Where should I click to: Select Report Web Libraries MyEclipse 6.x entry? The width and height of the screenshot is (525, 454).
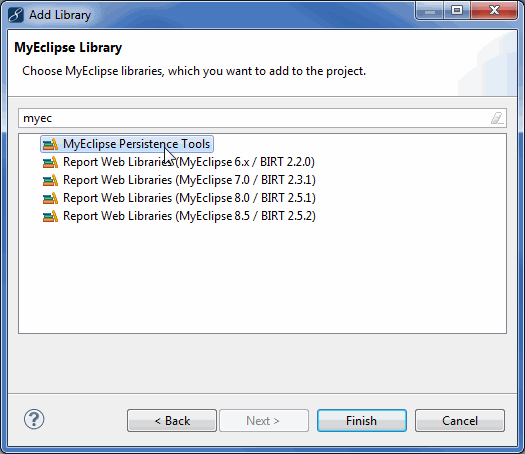[x=189, y=162]
